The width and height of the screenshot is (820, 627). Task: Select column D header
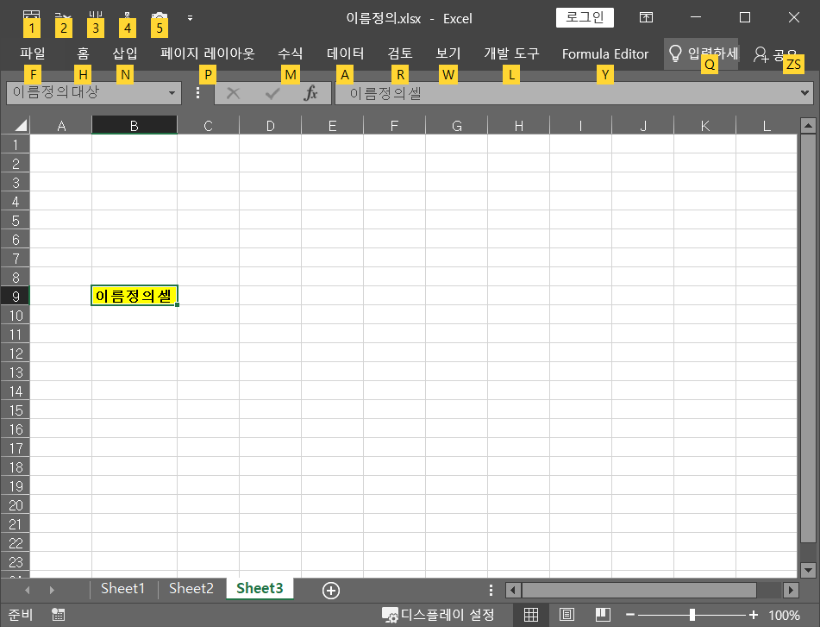pyautogui.click(x=270, y=126)
